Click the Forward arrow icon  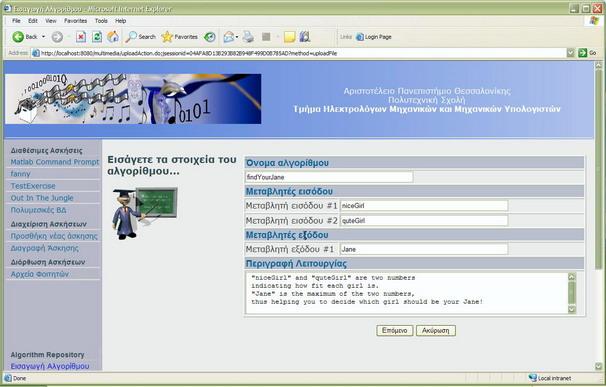57,37
